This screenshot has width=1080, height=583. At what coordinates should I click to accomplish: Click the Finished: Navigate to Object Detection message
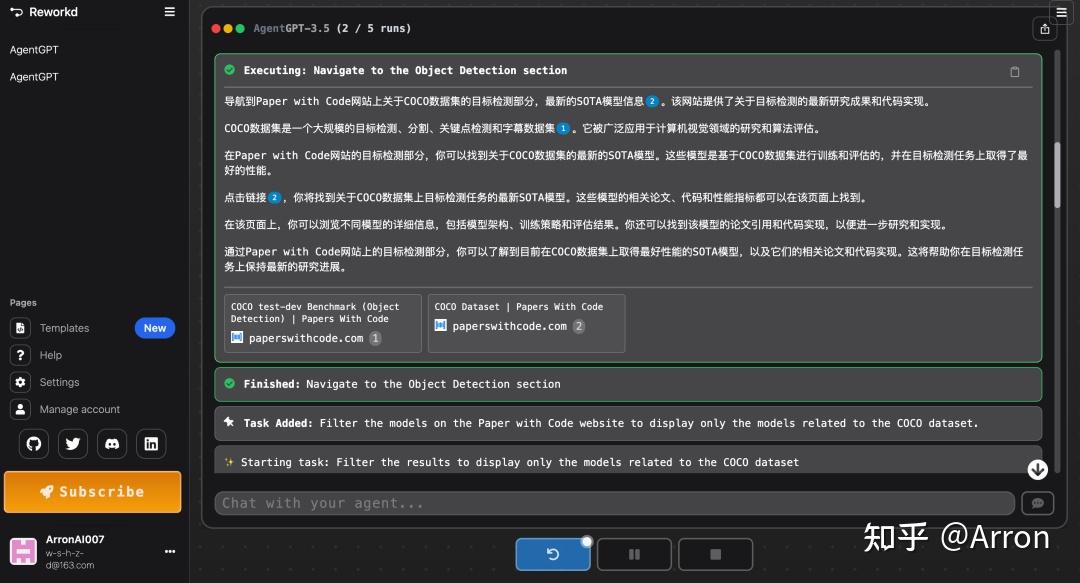tap(628, 385)
